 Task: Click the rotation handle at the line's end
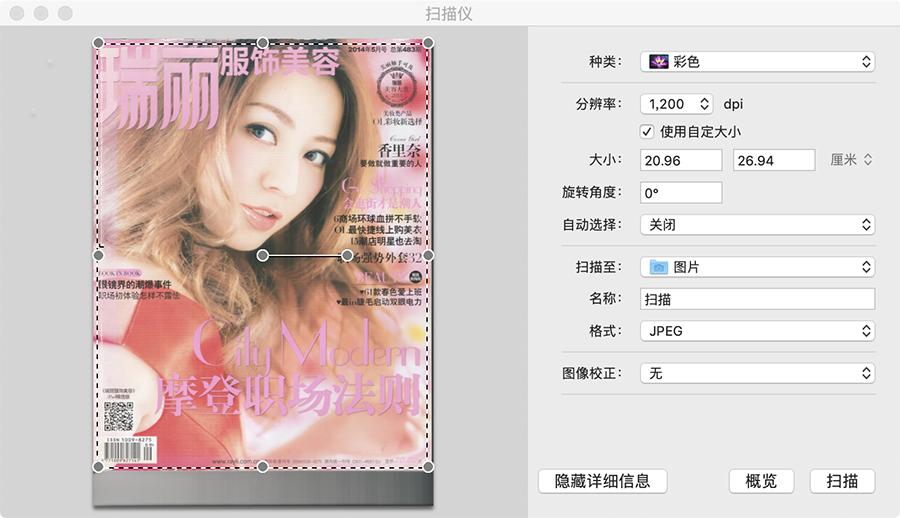[x=347, y=255]
